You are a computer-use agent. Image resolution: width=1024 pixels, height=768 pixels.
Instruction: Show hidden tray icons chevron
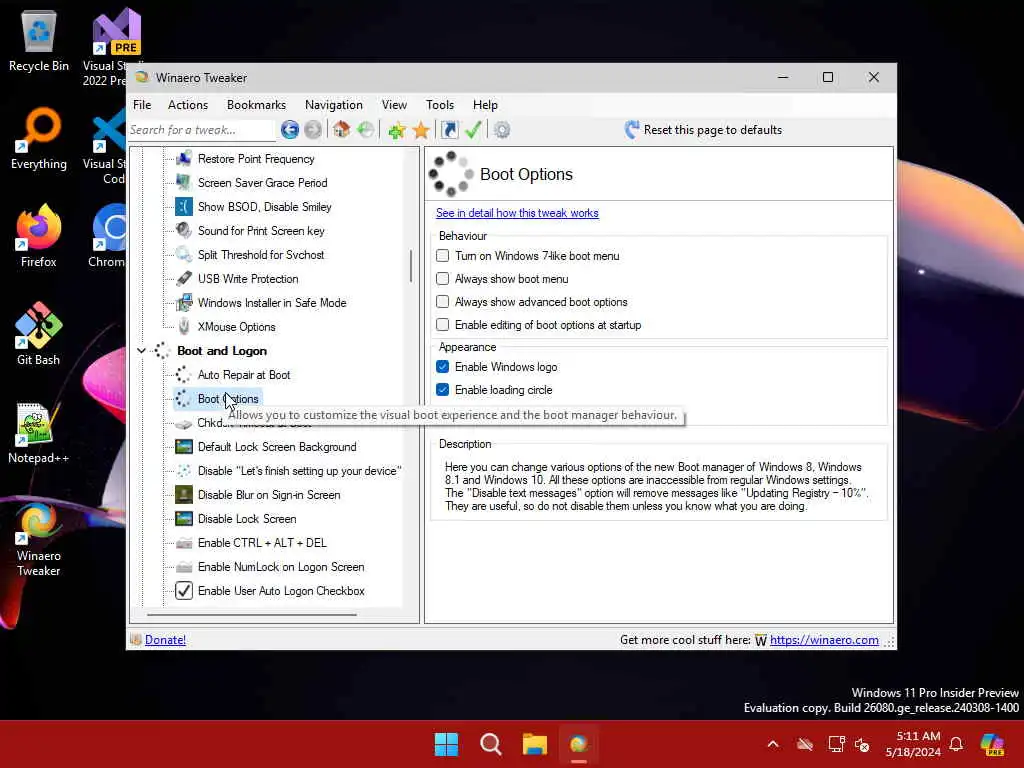[773, 744]
